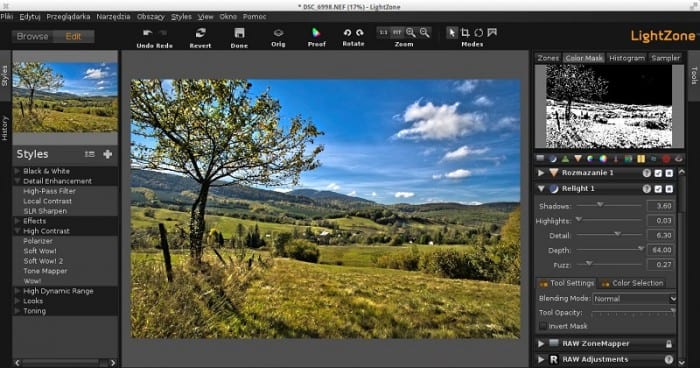Show original image with Orig icon

point(278,33)
